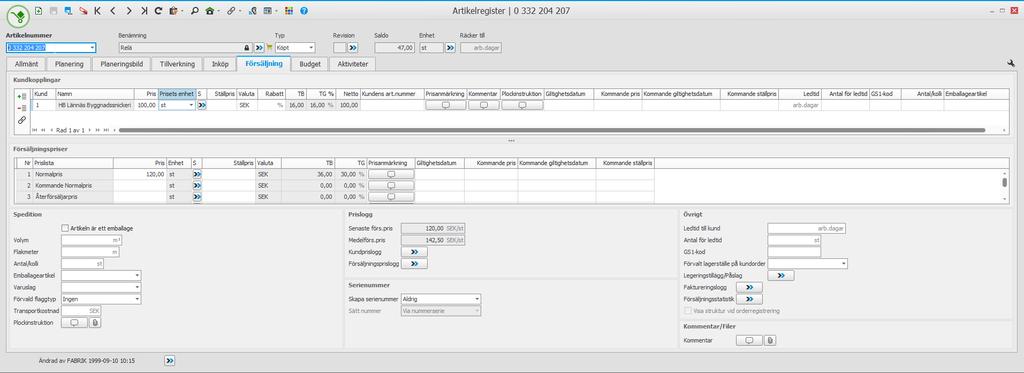Remove row in Kundkopplingar table
This screenshot has width=1024, height=373.
(x=22, y=108)
